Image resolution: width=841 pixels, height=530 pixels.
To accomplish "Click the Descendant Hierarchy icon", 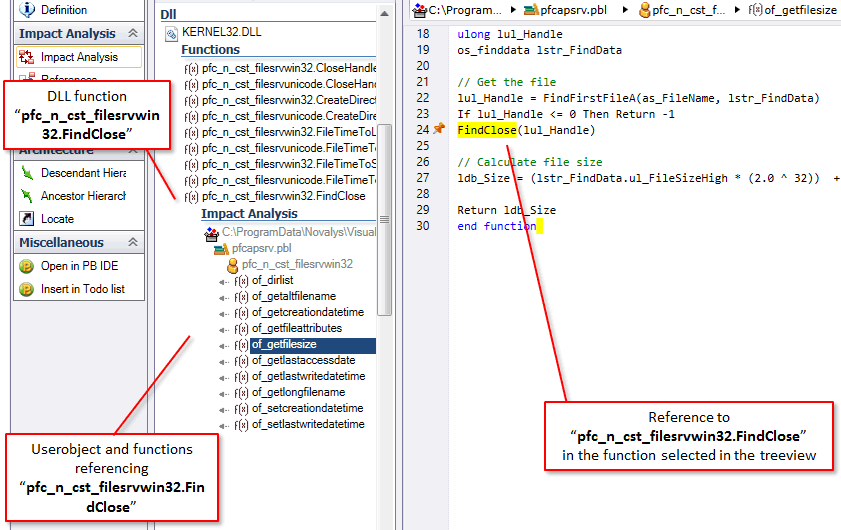I will 28,173.
